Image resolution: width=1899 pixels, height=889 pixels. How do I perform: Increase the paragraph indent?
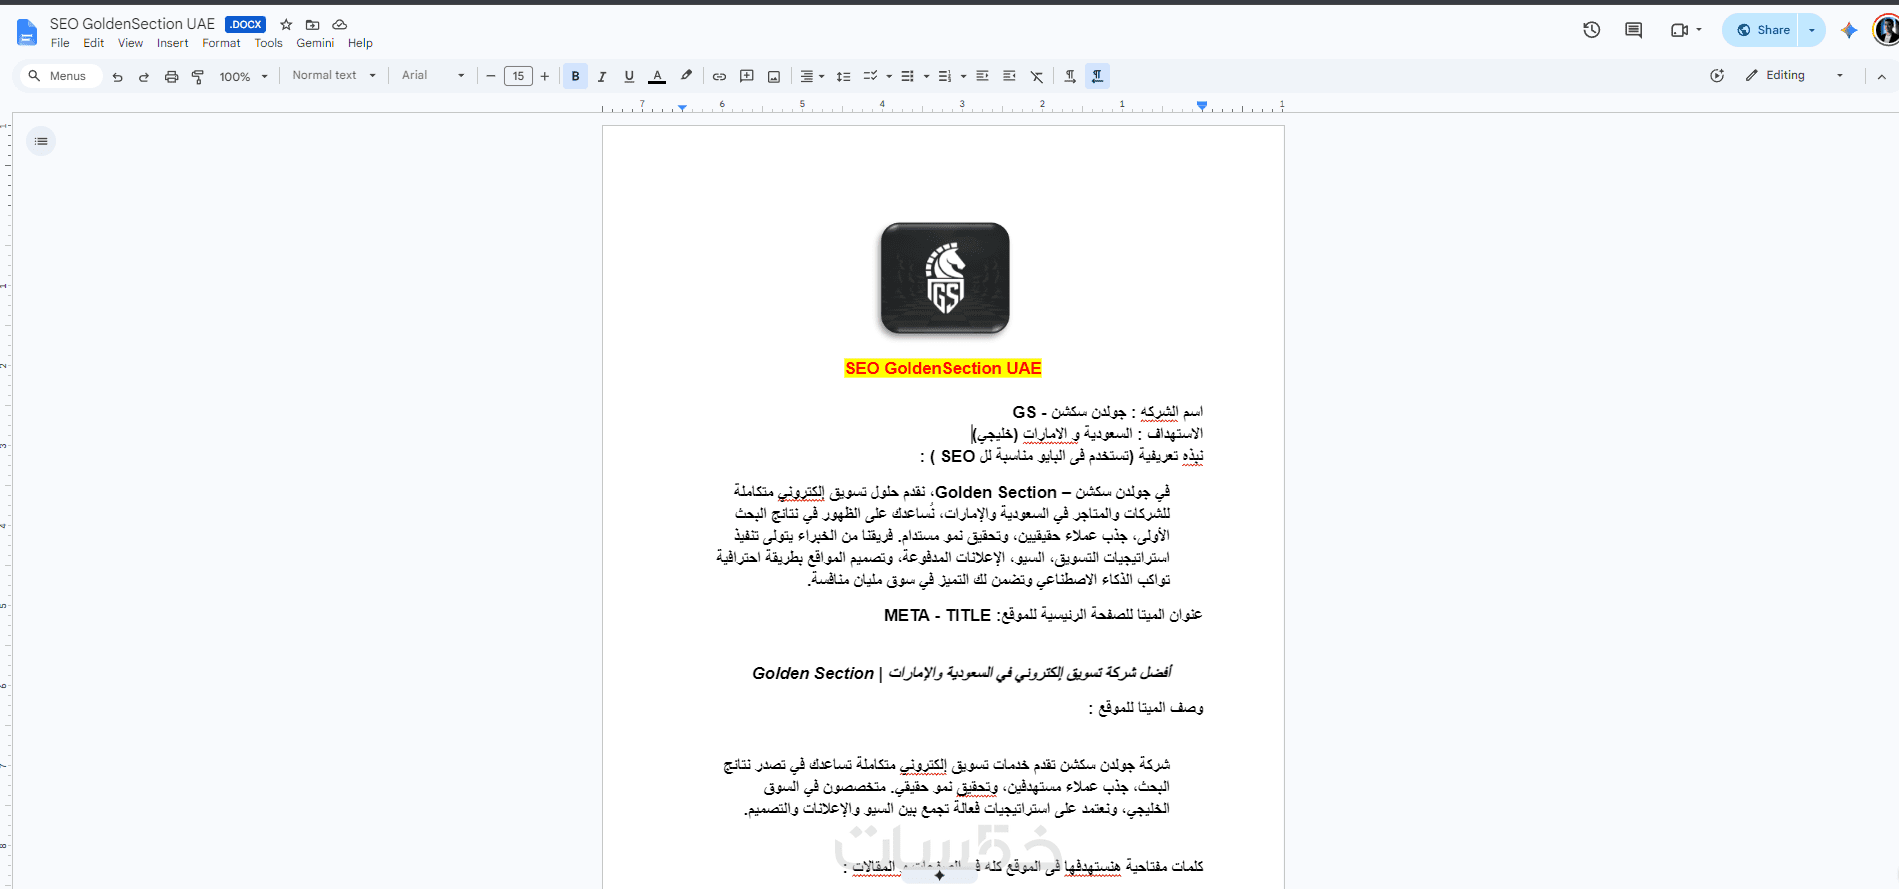(x=1010, y=76)
